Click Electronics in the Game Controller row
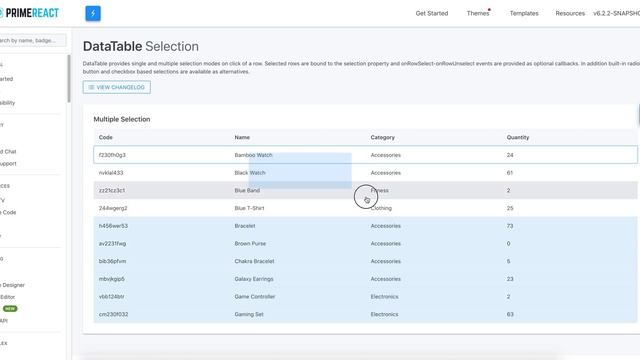The width and height of the screenshot is (640, 360). [384, 296]
